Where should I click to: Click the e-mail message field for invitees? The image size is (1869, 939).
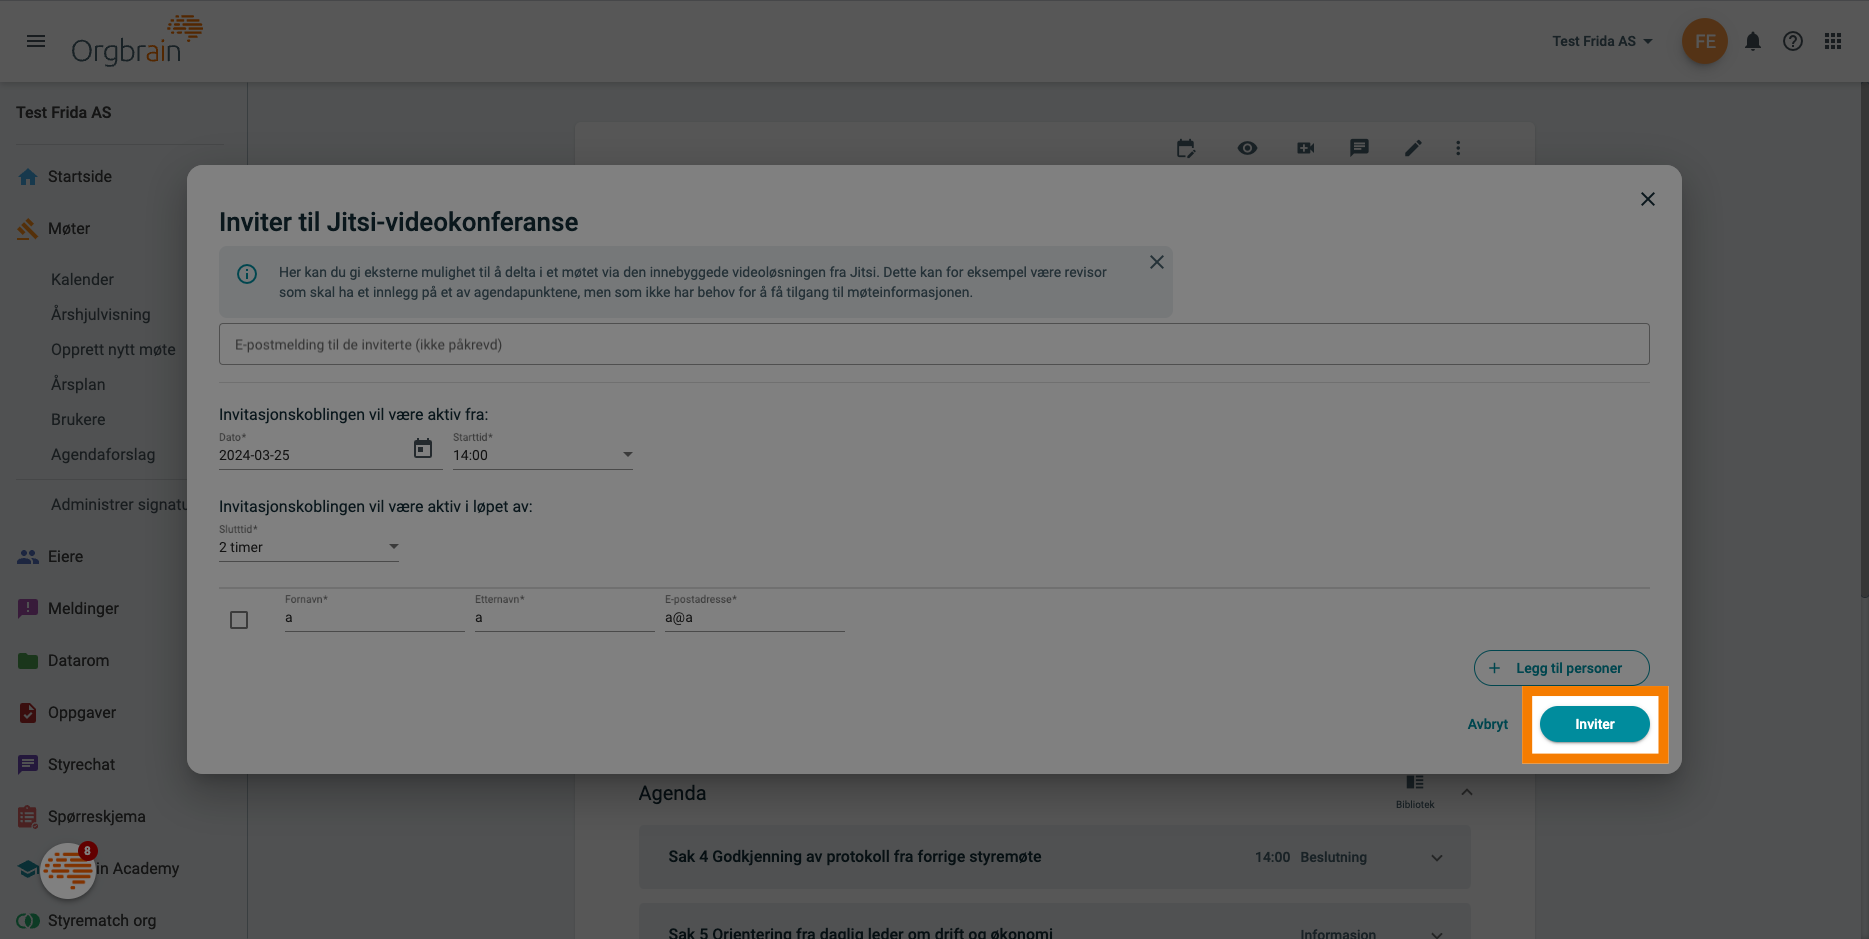934,344
